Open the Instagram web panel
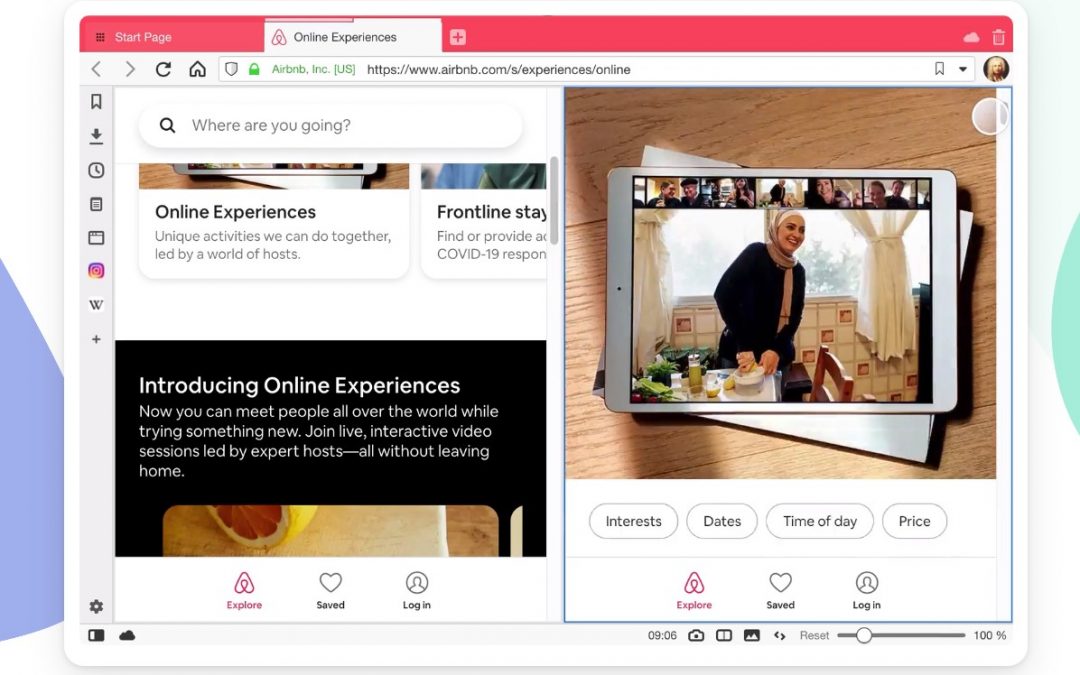1080x675 pixels. (x=96, y=271)
